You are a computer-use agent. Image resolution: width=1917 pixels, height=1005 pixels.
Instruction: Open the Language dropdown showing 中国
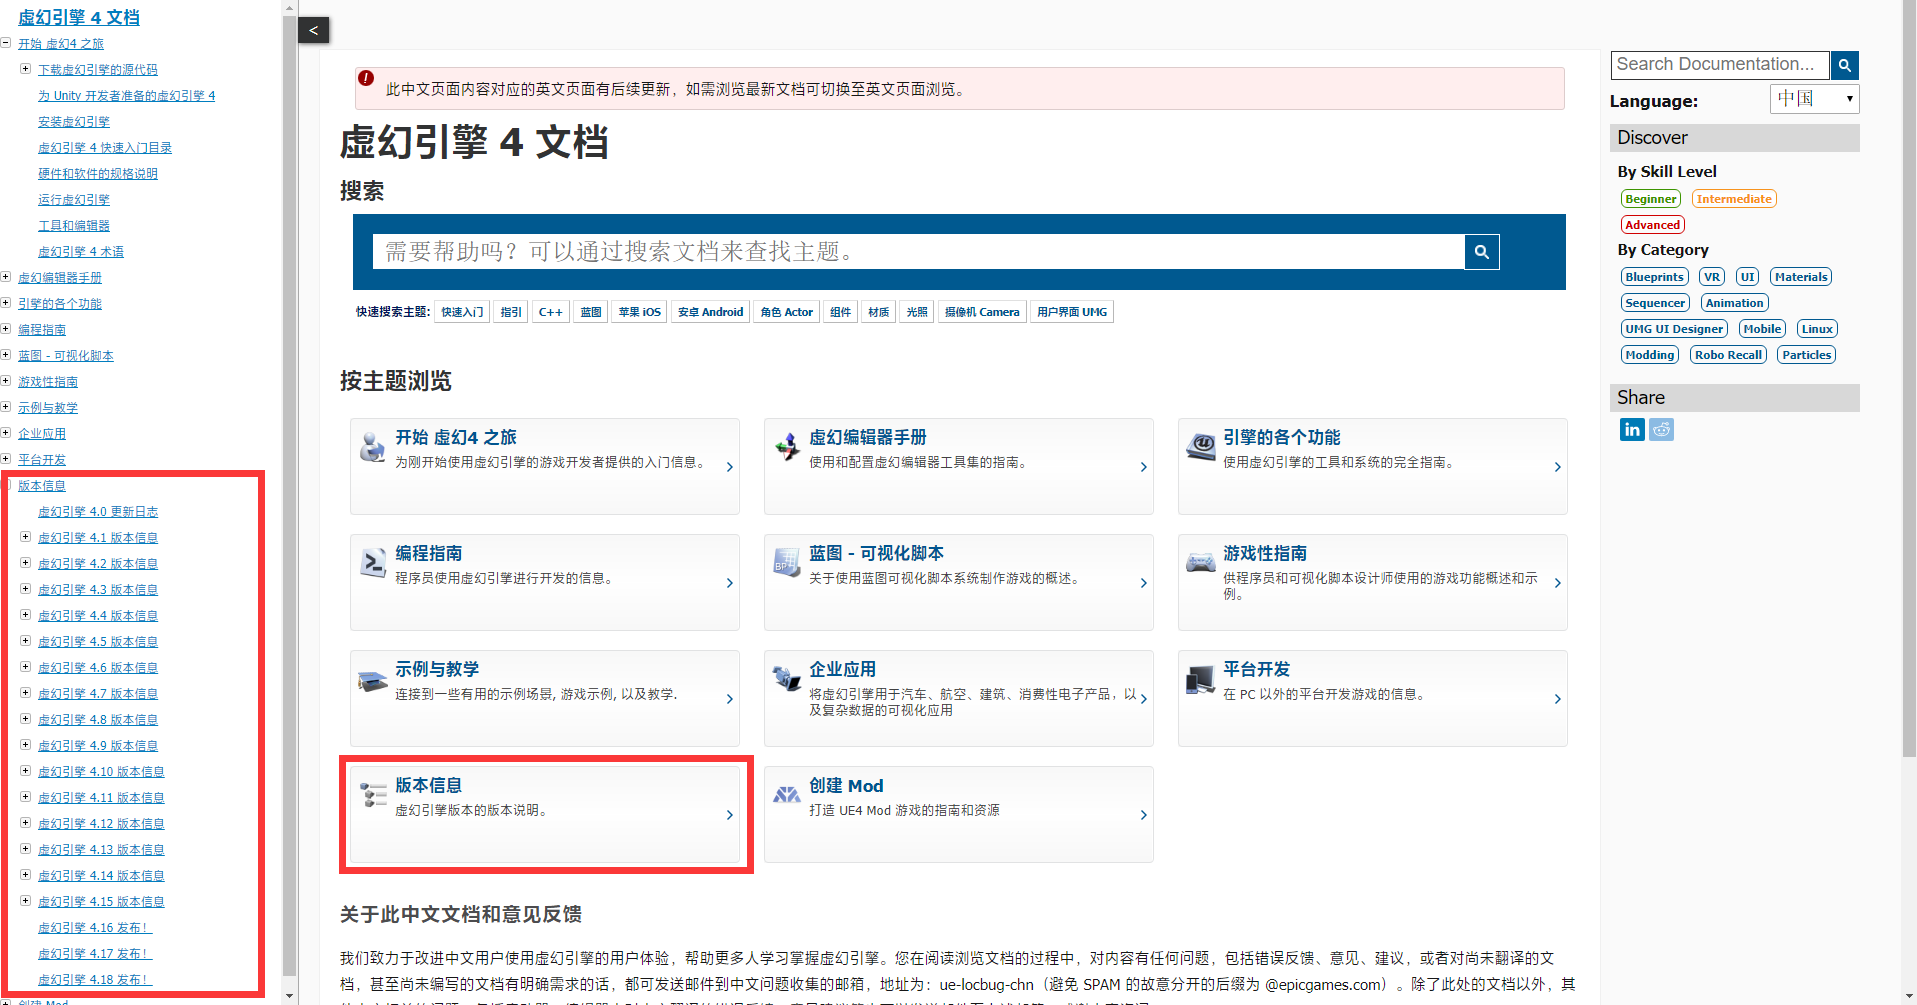(x=1814, y=99)
